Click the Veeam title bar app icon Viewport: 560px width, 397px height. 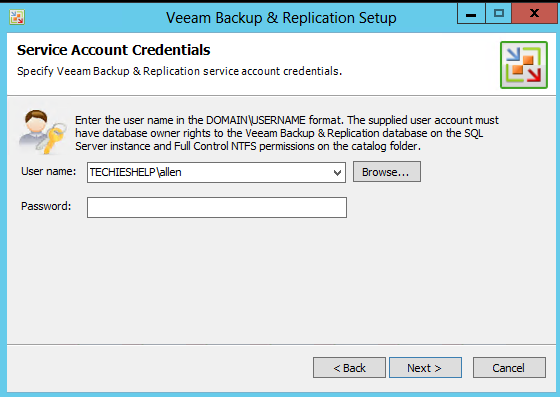tap(17, 17)
